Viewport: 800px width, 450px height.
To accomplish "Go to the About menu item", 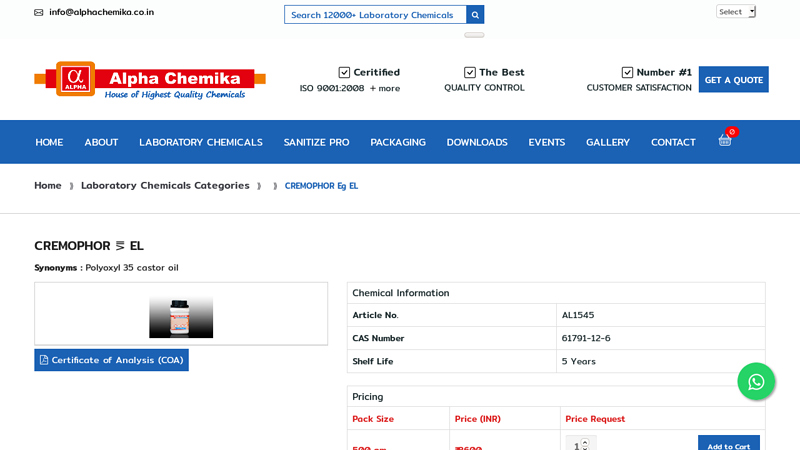I will [101, 142].
